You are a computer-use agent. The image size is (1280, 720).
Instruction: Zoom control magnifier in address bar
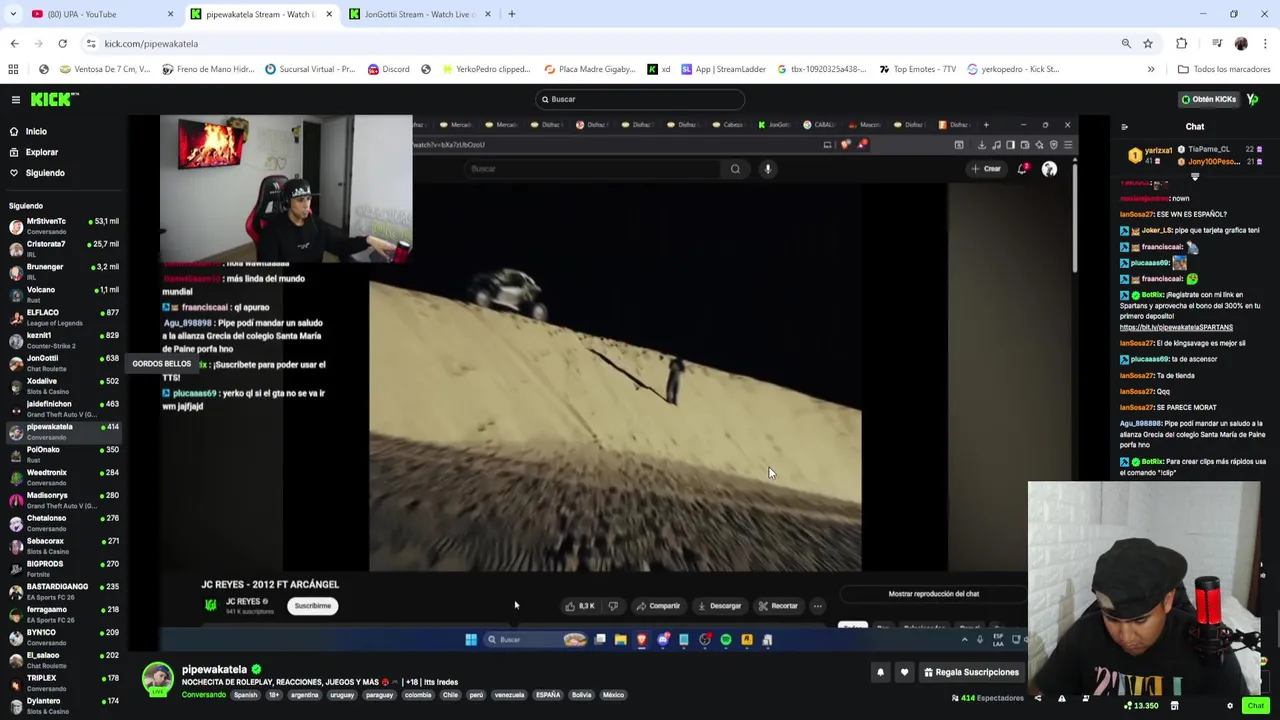pos(1126,44)
